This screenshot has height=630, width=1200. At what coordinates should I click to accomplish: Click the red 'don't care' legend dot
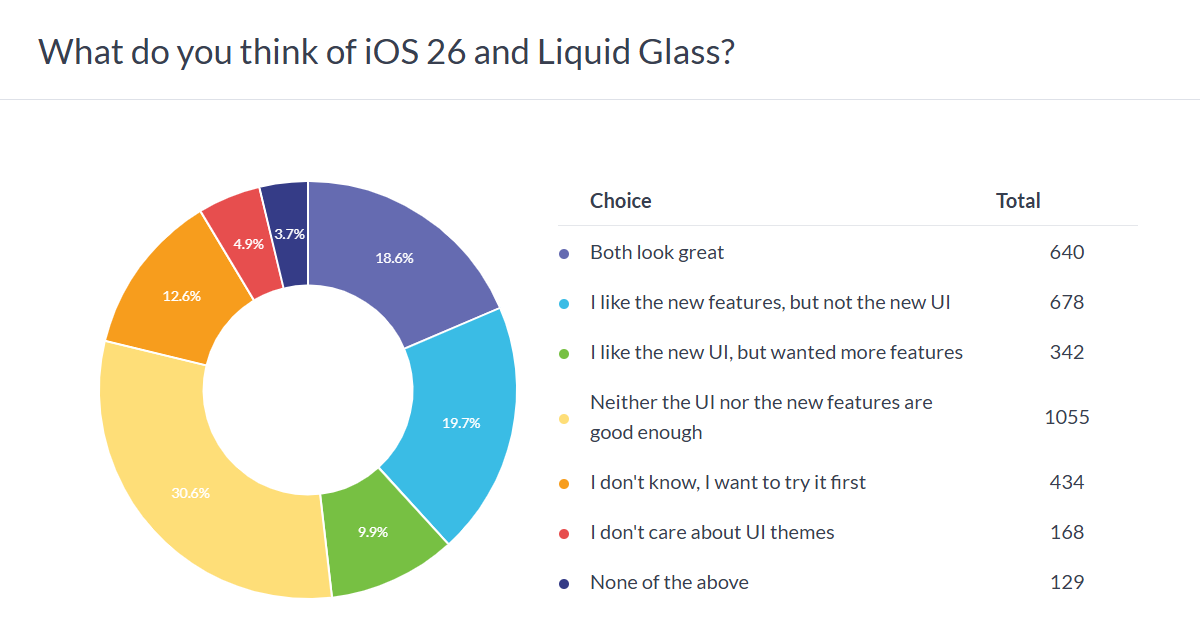click(x=564, y=534)
